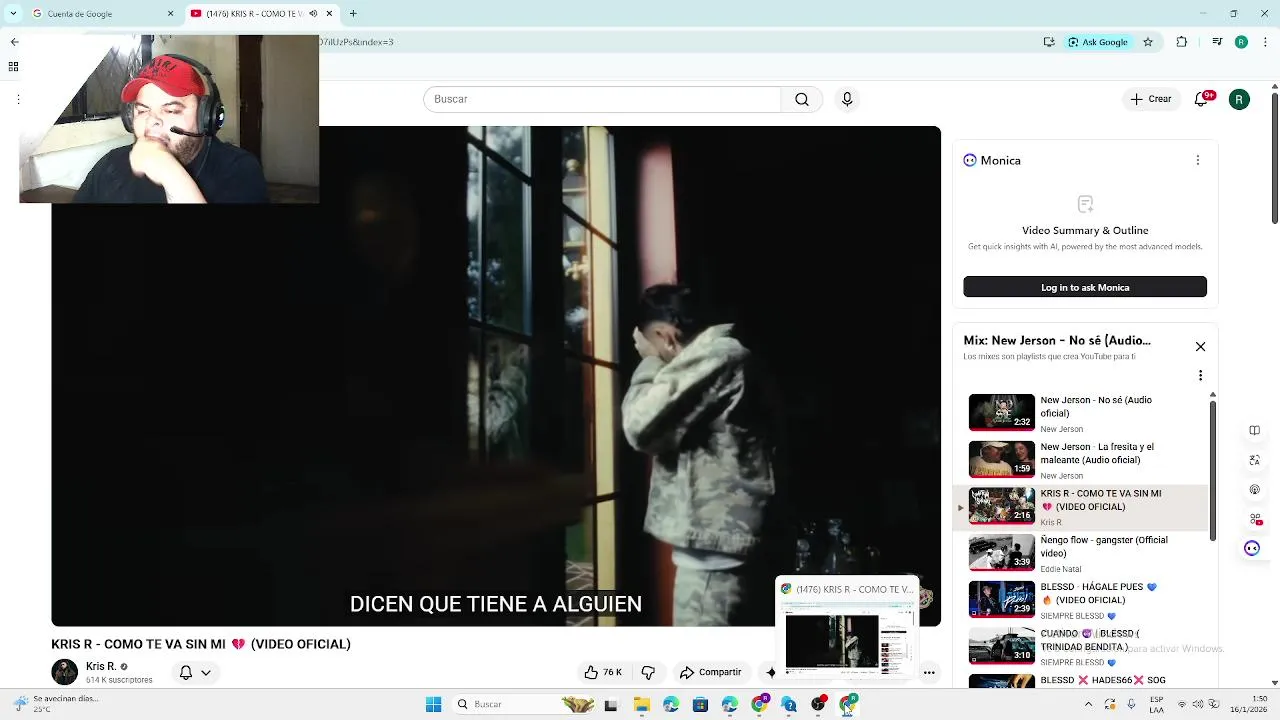Switch to the KRIS R - COMO TE VA tab
Screen dimensions: 1280x720
[x=250, y=14]
